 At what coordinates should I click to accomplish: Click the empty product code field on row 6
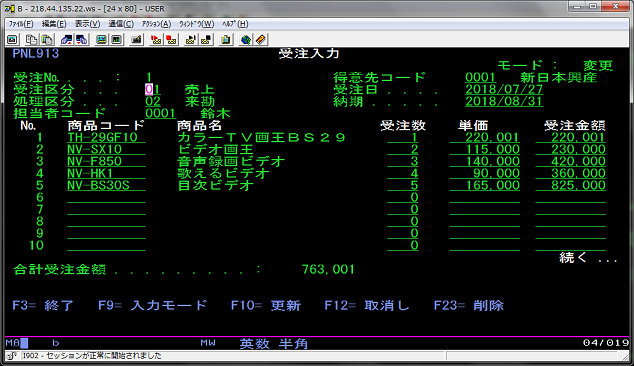coord(106,197)
